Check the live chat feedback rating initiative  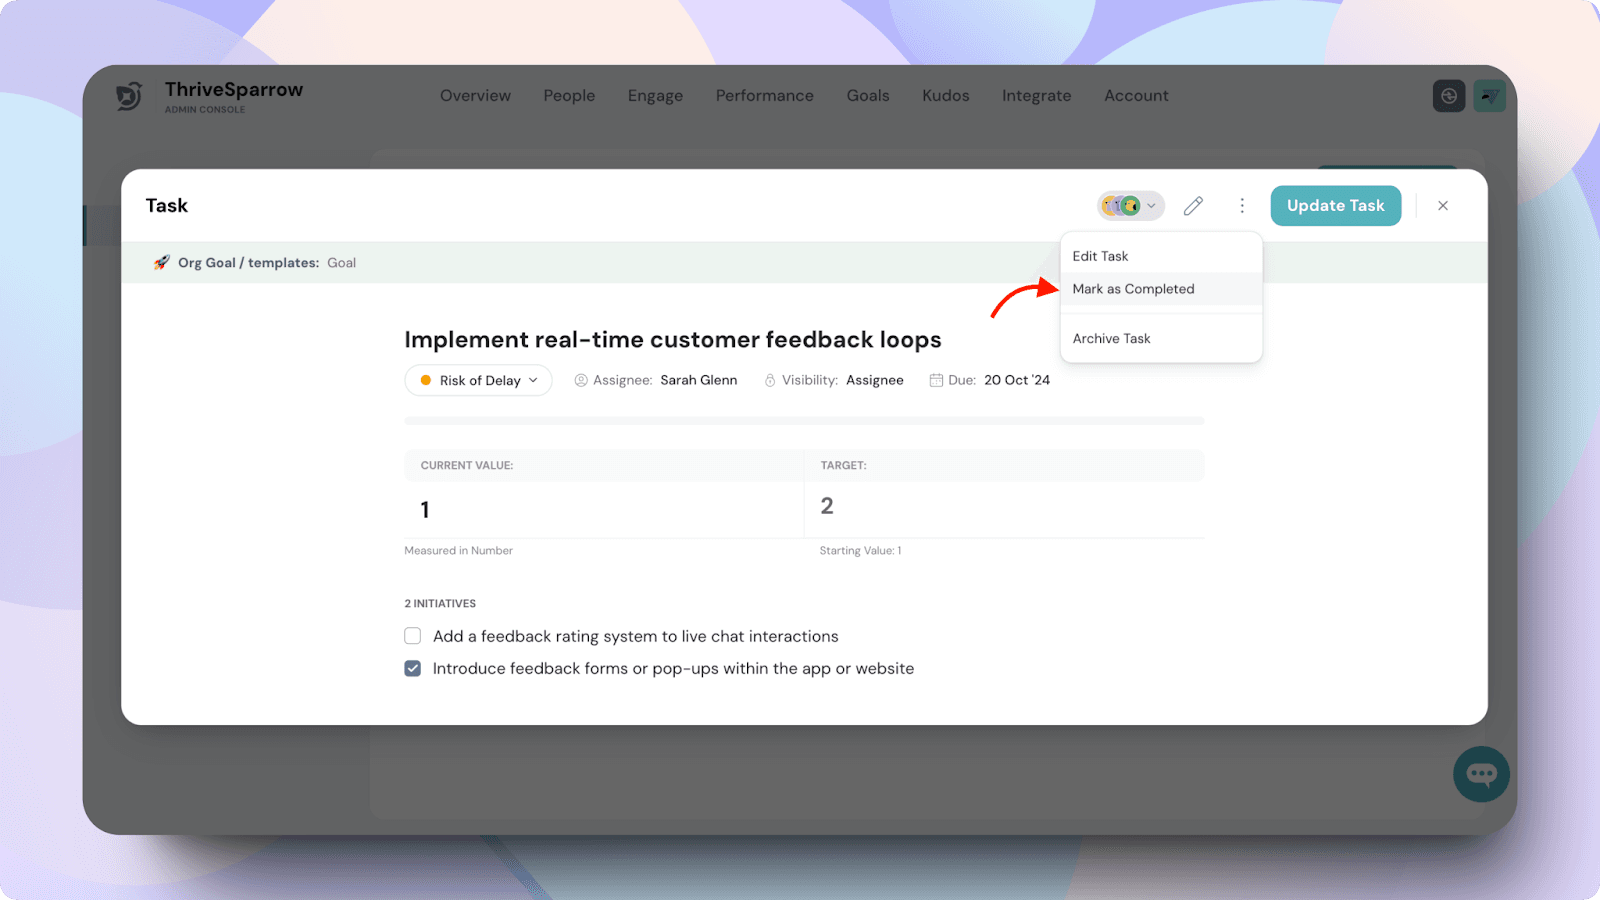tap(413, 636)
